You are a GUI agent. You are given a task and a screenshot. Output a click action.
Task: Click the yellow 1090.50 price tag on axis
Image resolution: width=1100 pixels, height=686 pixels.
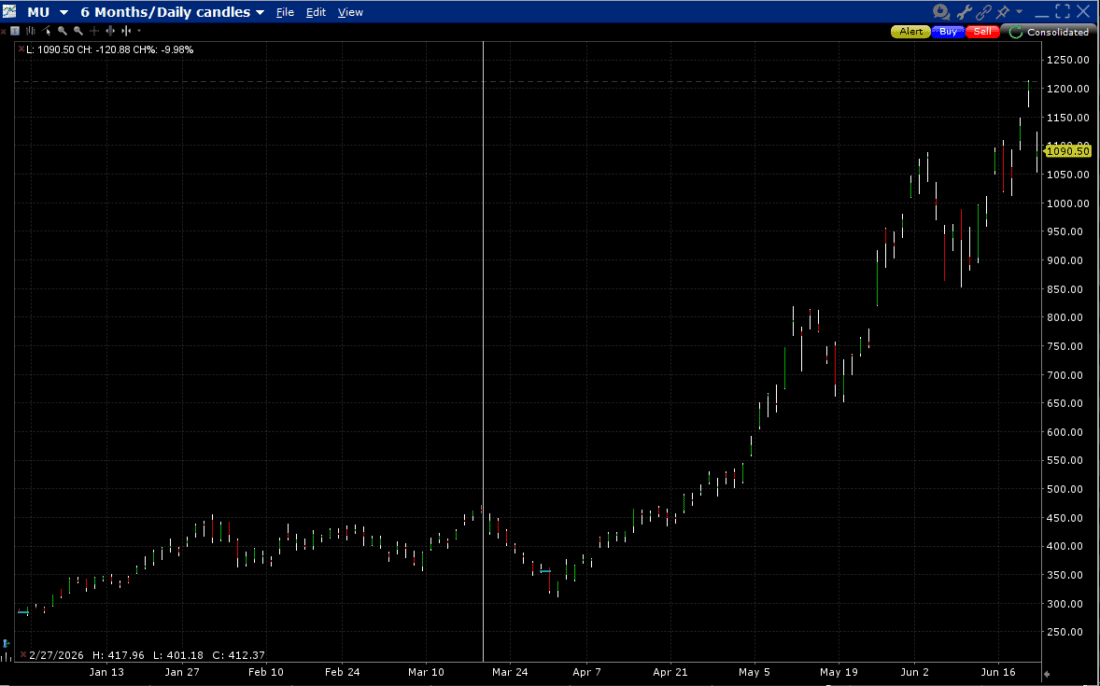1068,151
